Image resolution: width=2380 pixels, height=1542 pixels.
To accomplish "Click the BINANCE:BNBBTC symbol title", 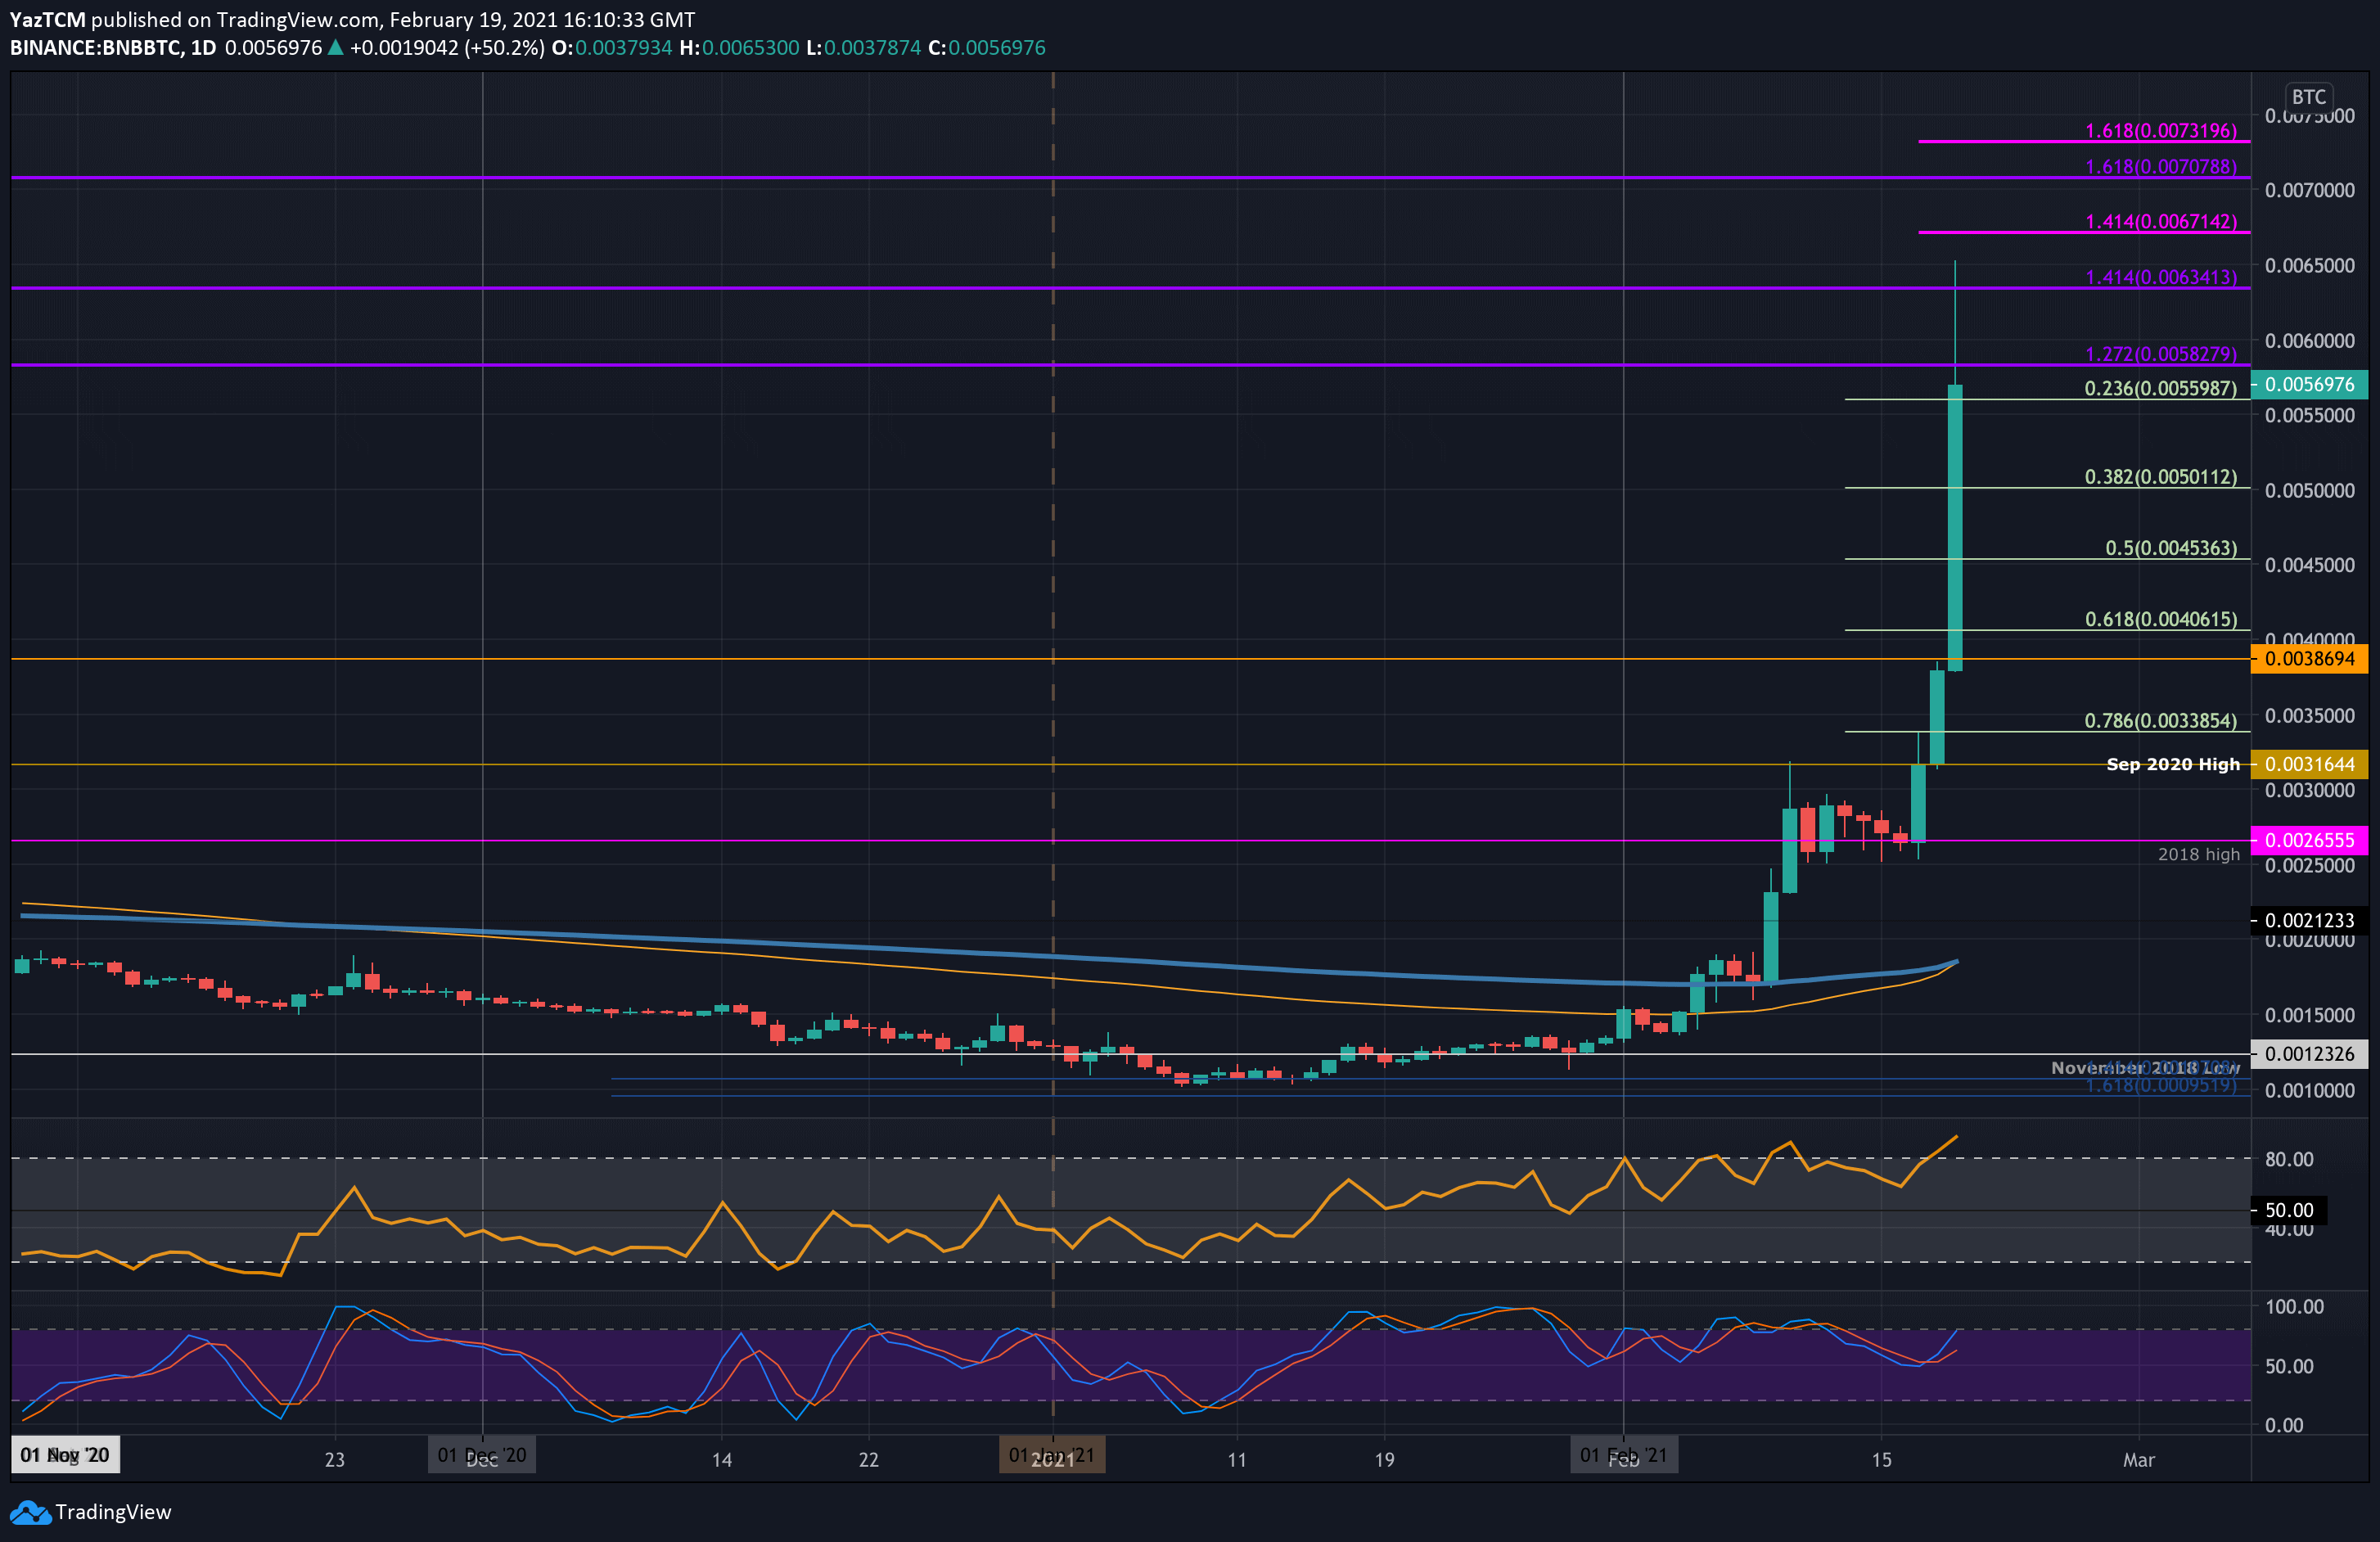I will pyautogui.click(x=96, y=48).
